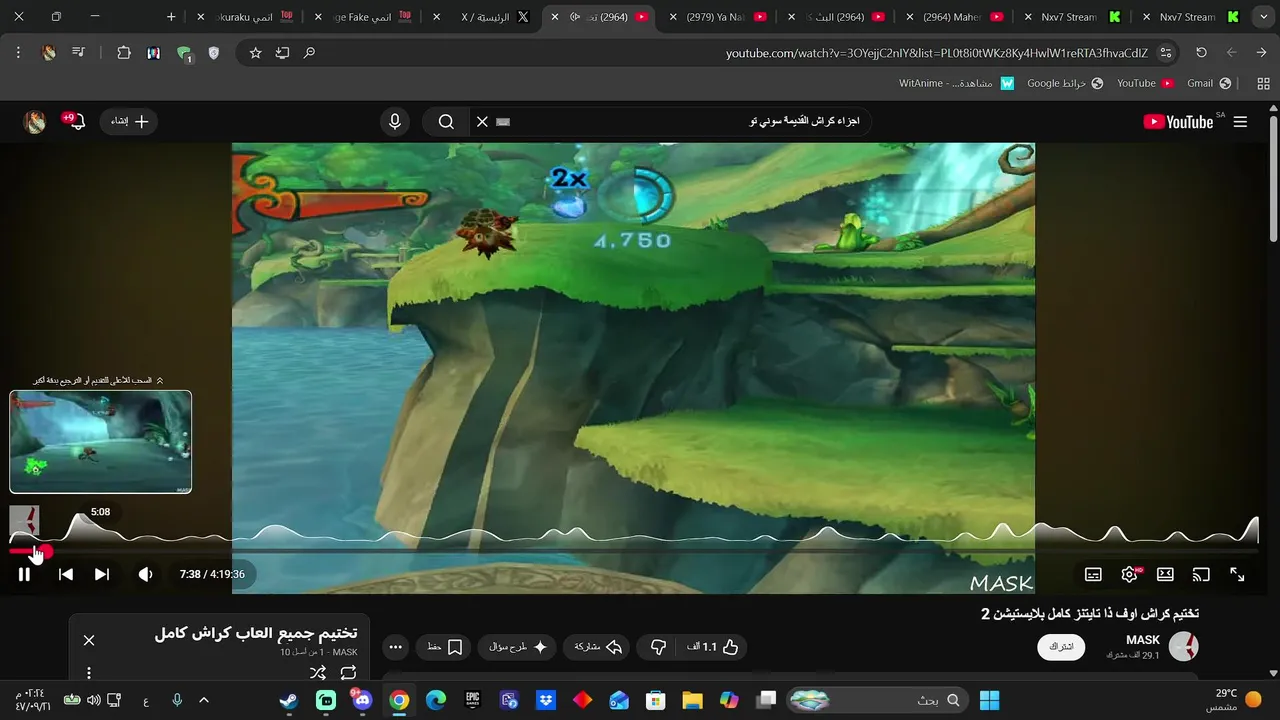Open YouTube account avatar menu
This screenshot has height=720, width=1280.
(35, 122)
